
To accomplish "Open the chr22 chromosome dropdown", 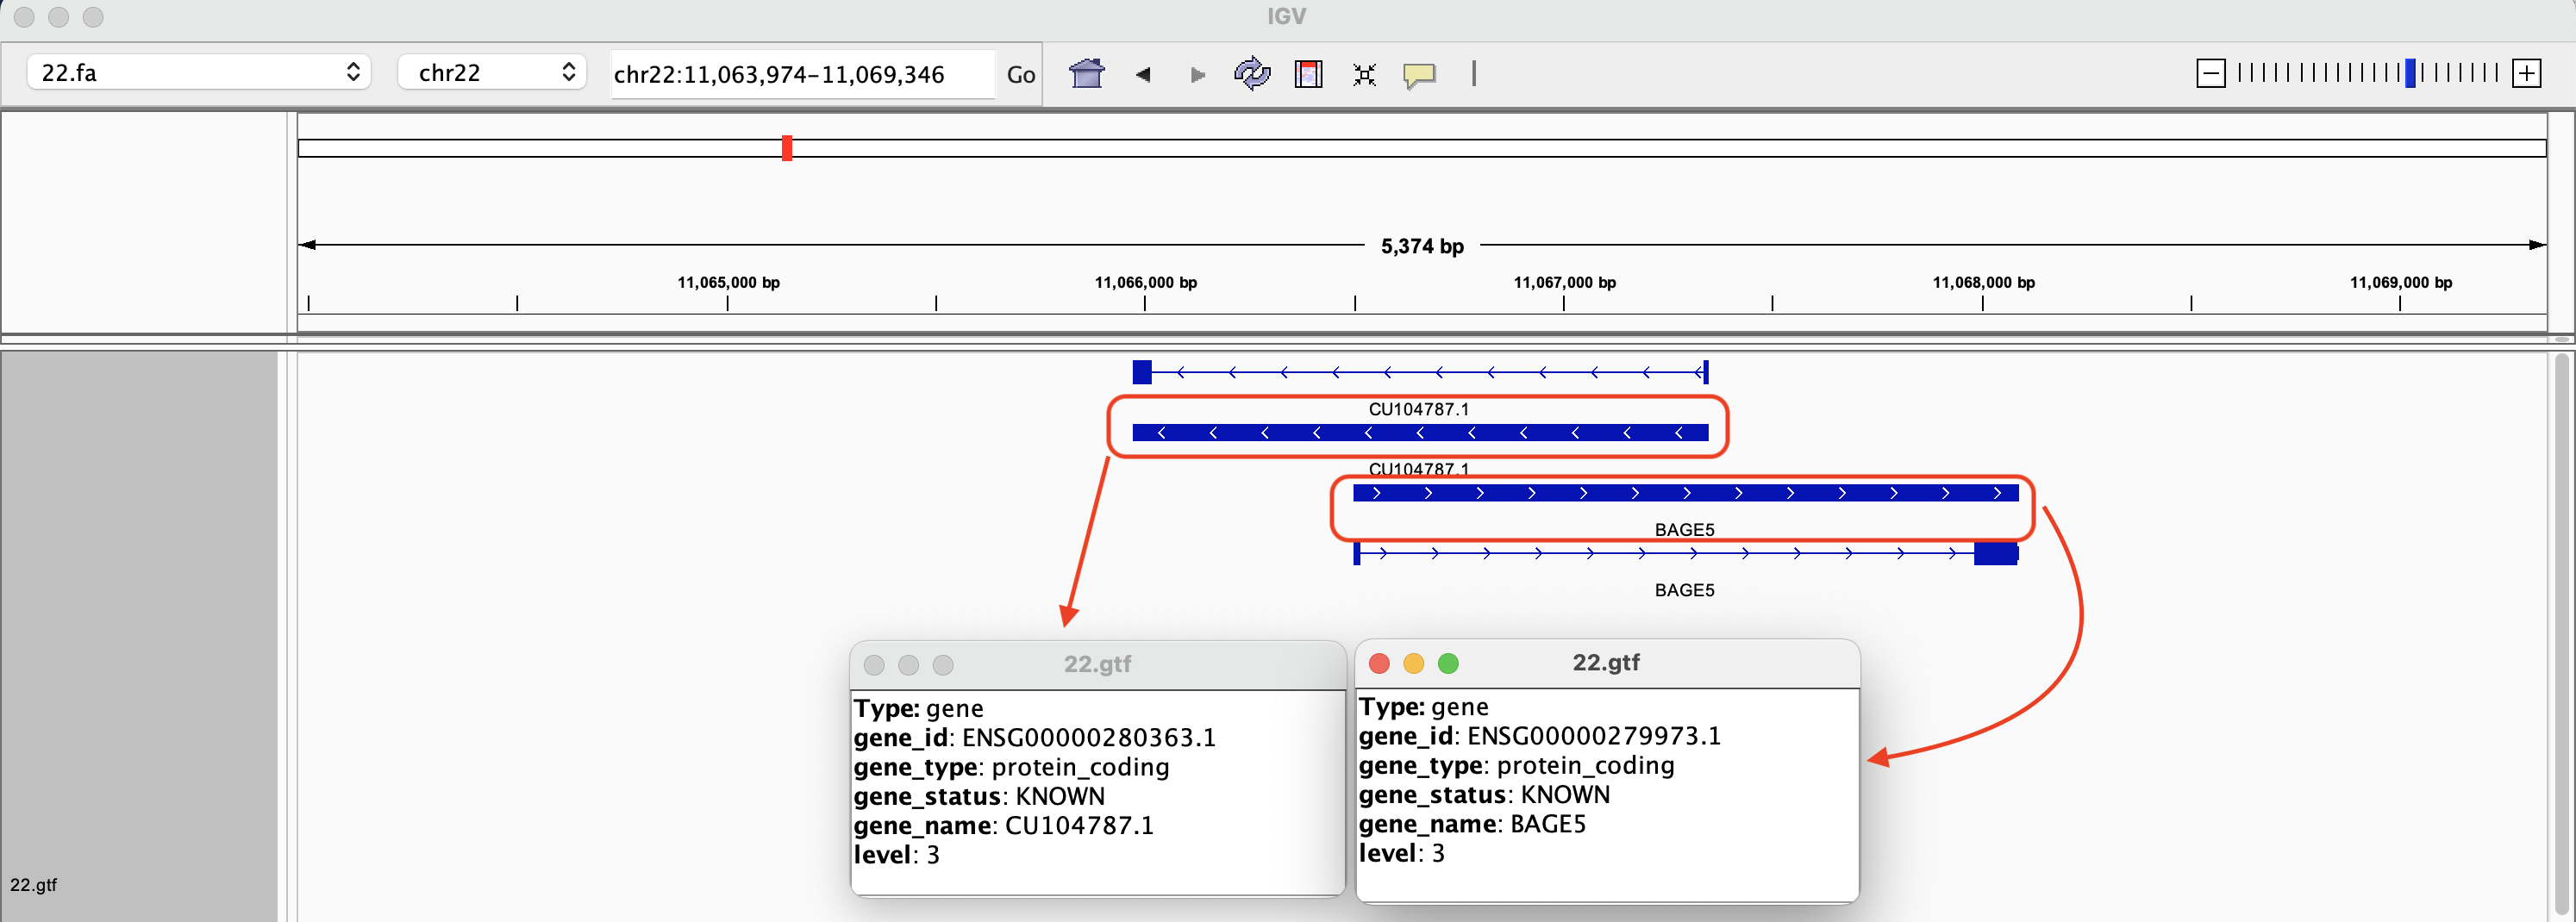I will pos(491,72).
